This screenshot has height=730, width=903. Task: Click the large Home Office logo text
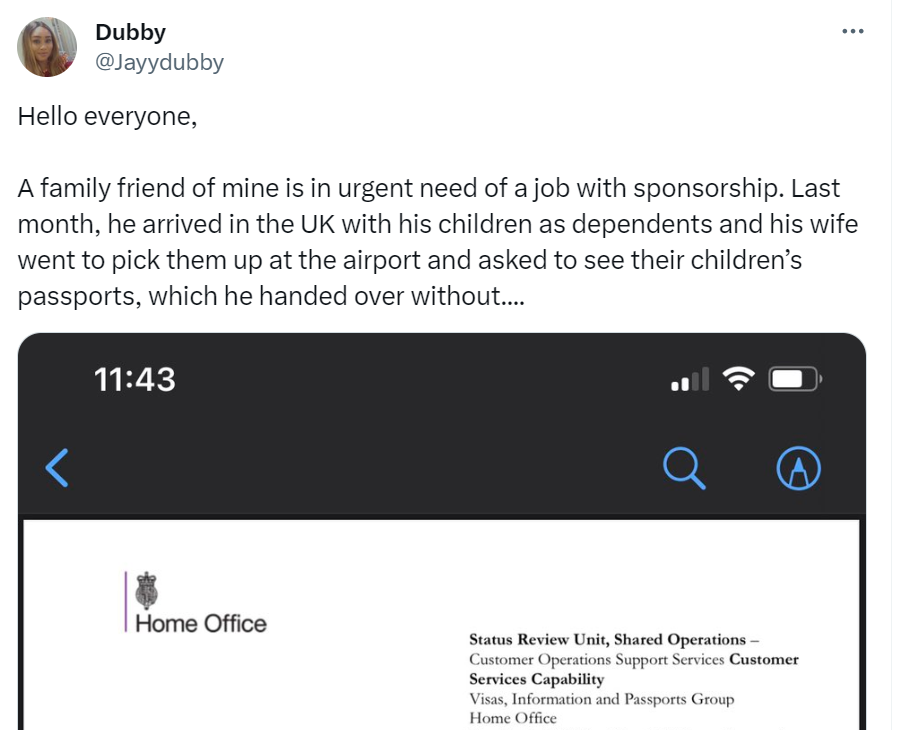tap(200, 624)
